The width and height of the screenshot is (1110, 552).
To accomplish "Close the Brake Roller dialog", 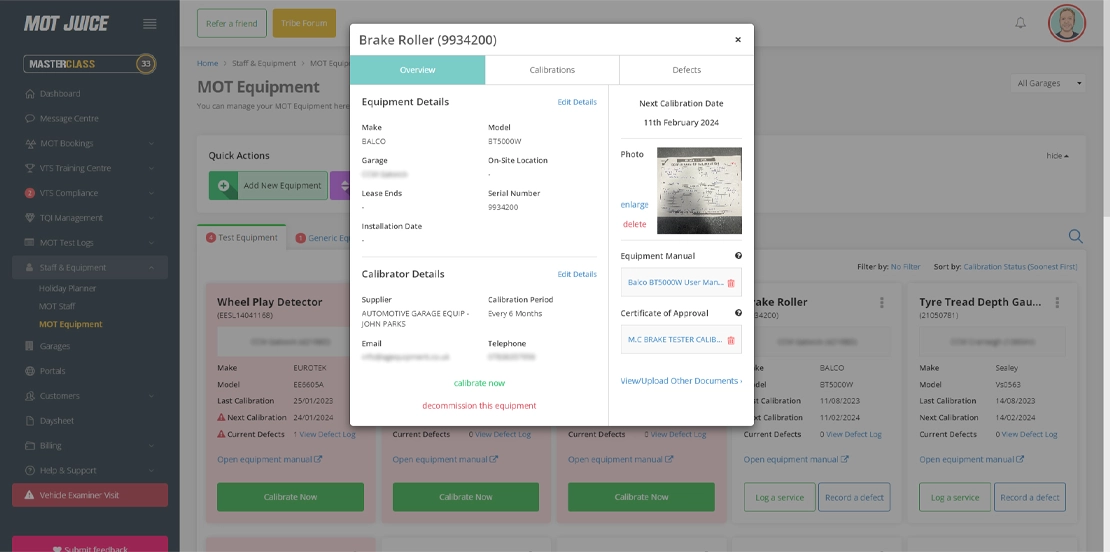I will (x=738, y=40).
